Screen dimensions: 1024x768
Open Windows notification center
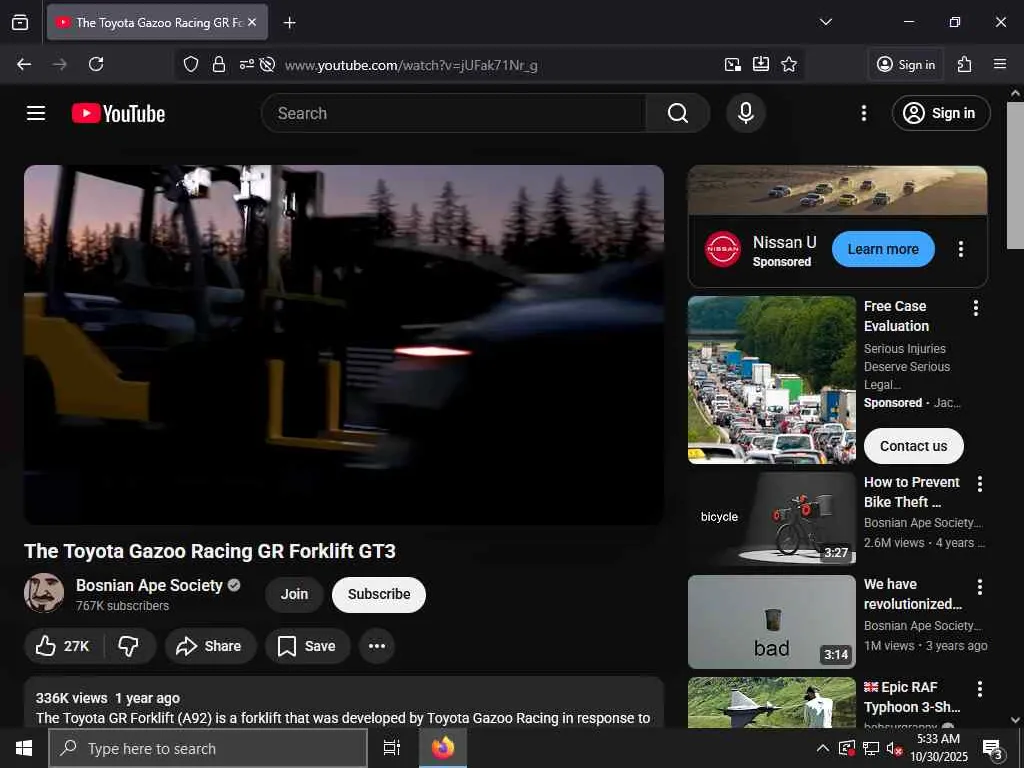click(993, 749)
